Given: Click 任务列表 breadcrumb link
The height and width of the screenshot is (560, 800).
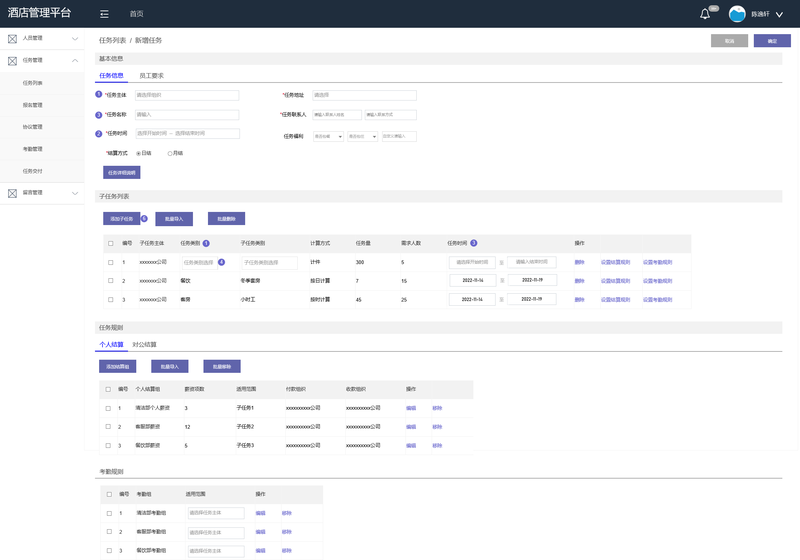Looking at the screenshot, I should pos(112,40).
